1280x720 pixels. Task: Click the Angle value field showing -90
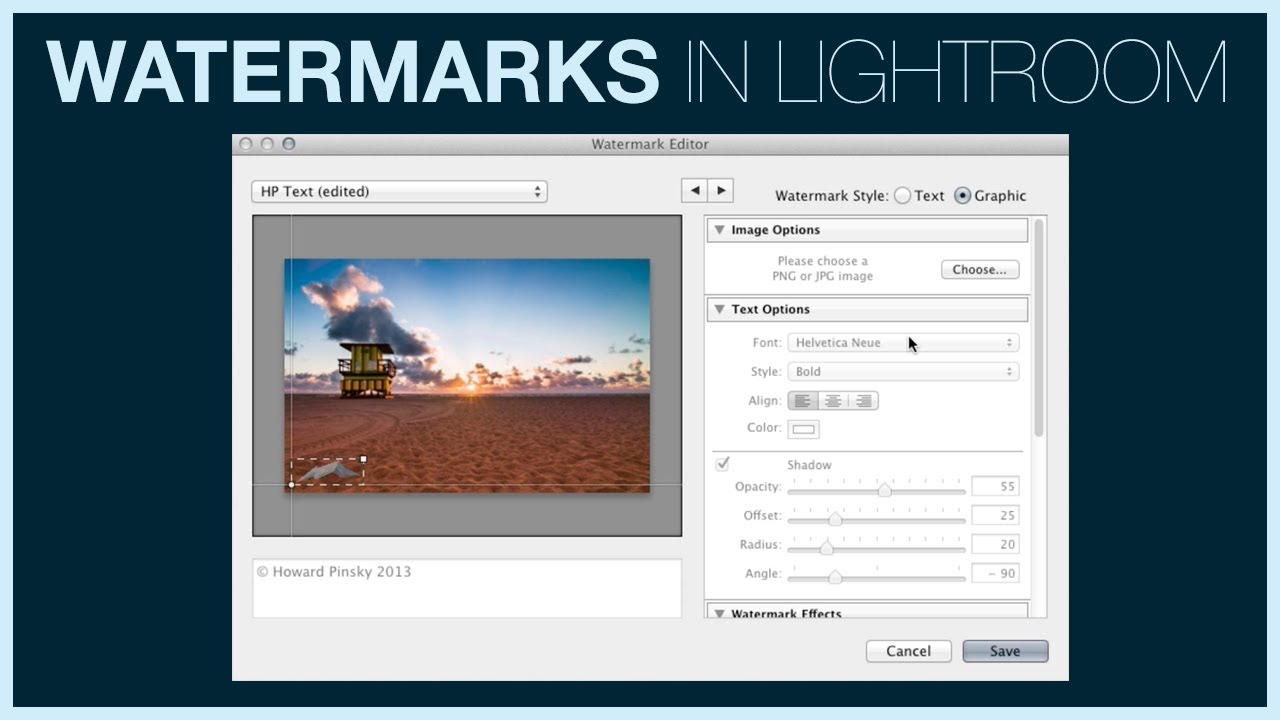coord(995,574)
